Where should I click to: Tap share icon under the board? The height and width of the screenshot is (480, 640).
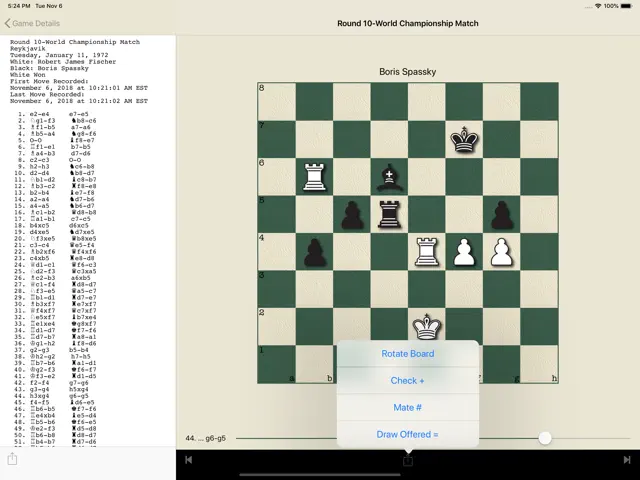(408, 461)
